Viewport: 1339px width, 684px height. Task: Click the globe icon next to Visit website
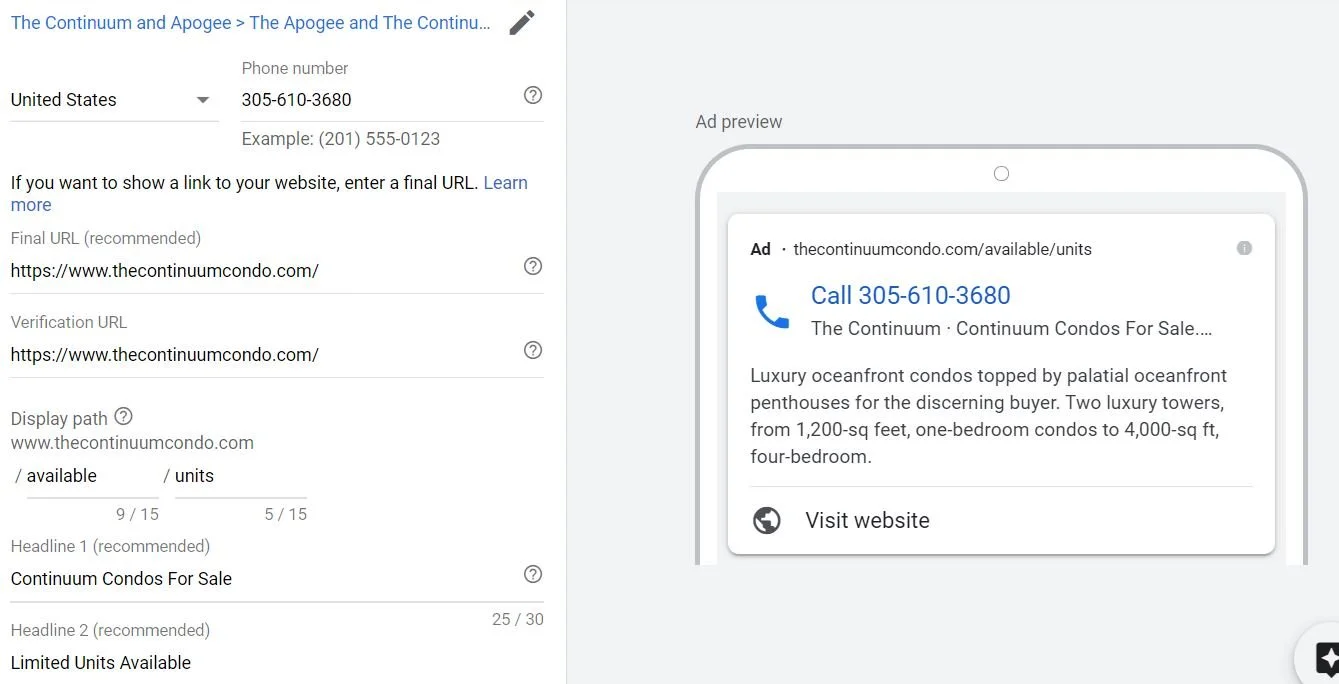pos(767,520)
